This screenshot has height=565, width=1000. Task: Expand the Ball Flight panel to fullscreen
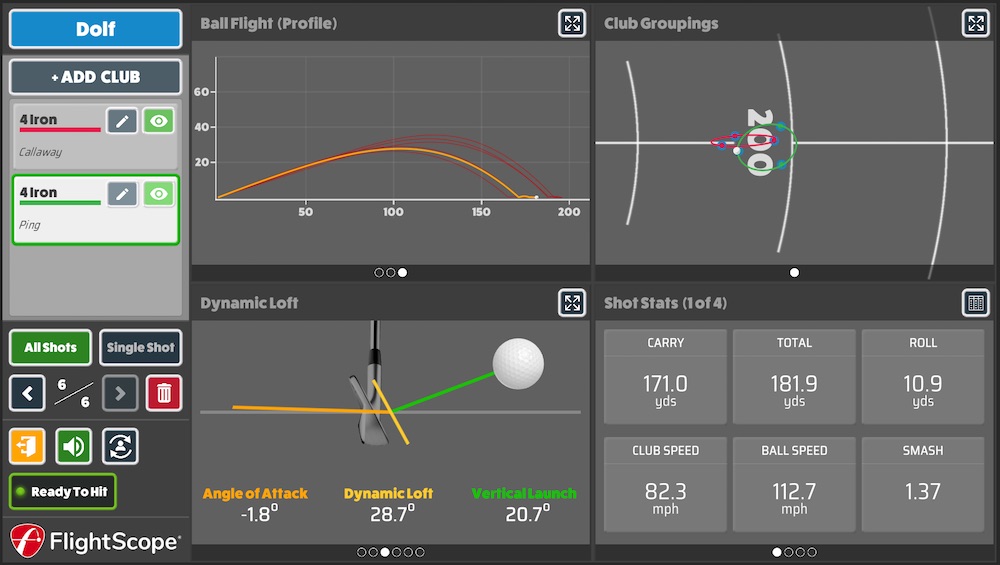coord(571,24)
